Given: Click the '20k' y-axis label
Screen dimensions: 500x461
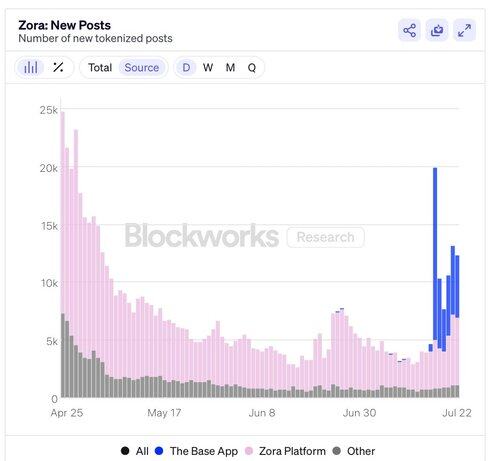Looking at the screenshot, I should (49, 168).
